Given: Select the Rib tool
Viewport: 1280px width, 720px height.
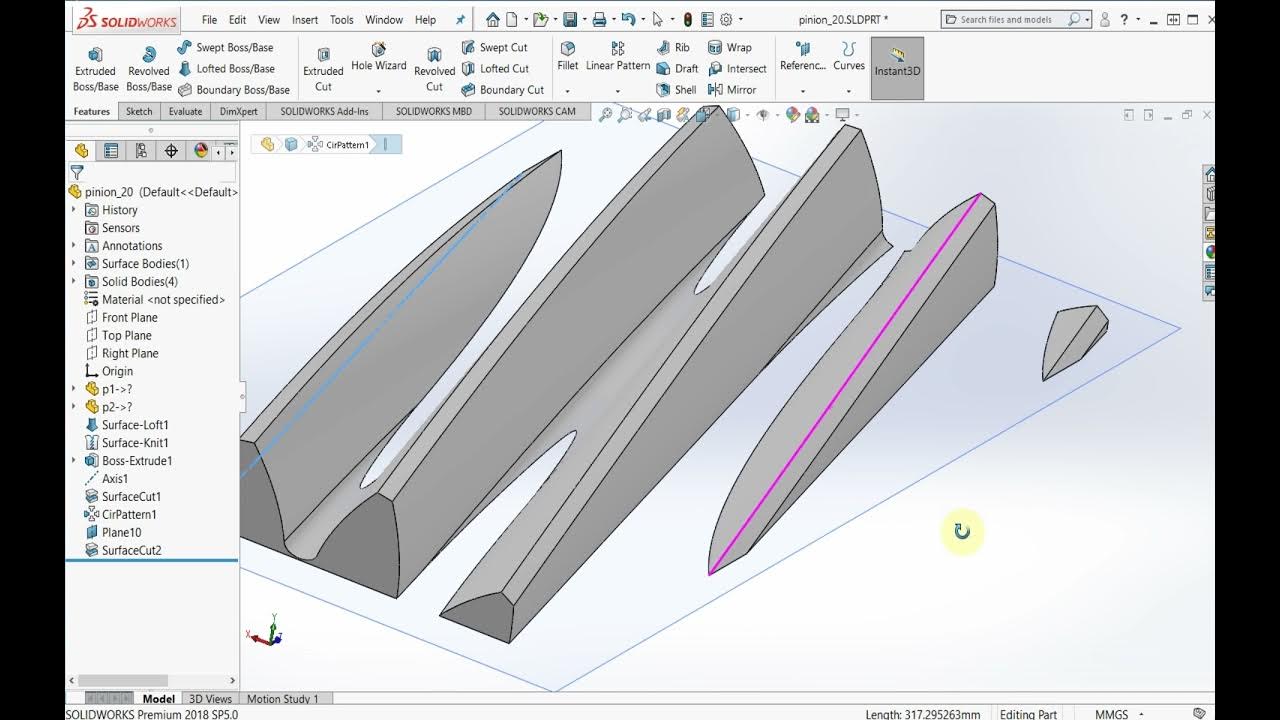Looking at the screenshot, I should [674, 47].
